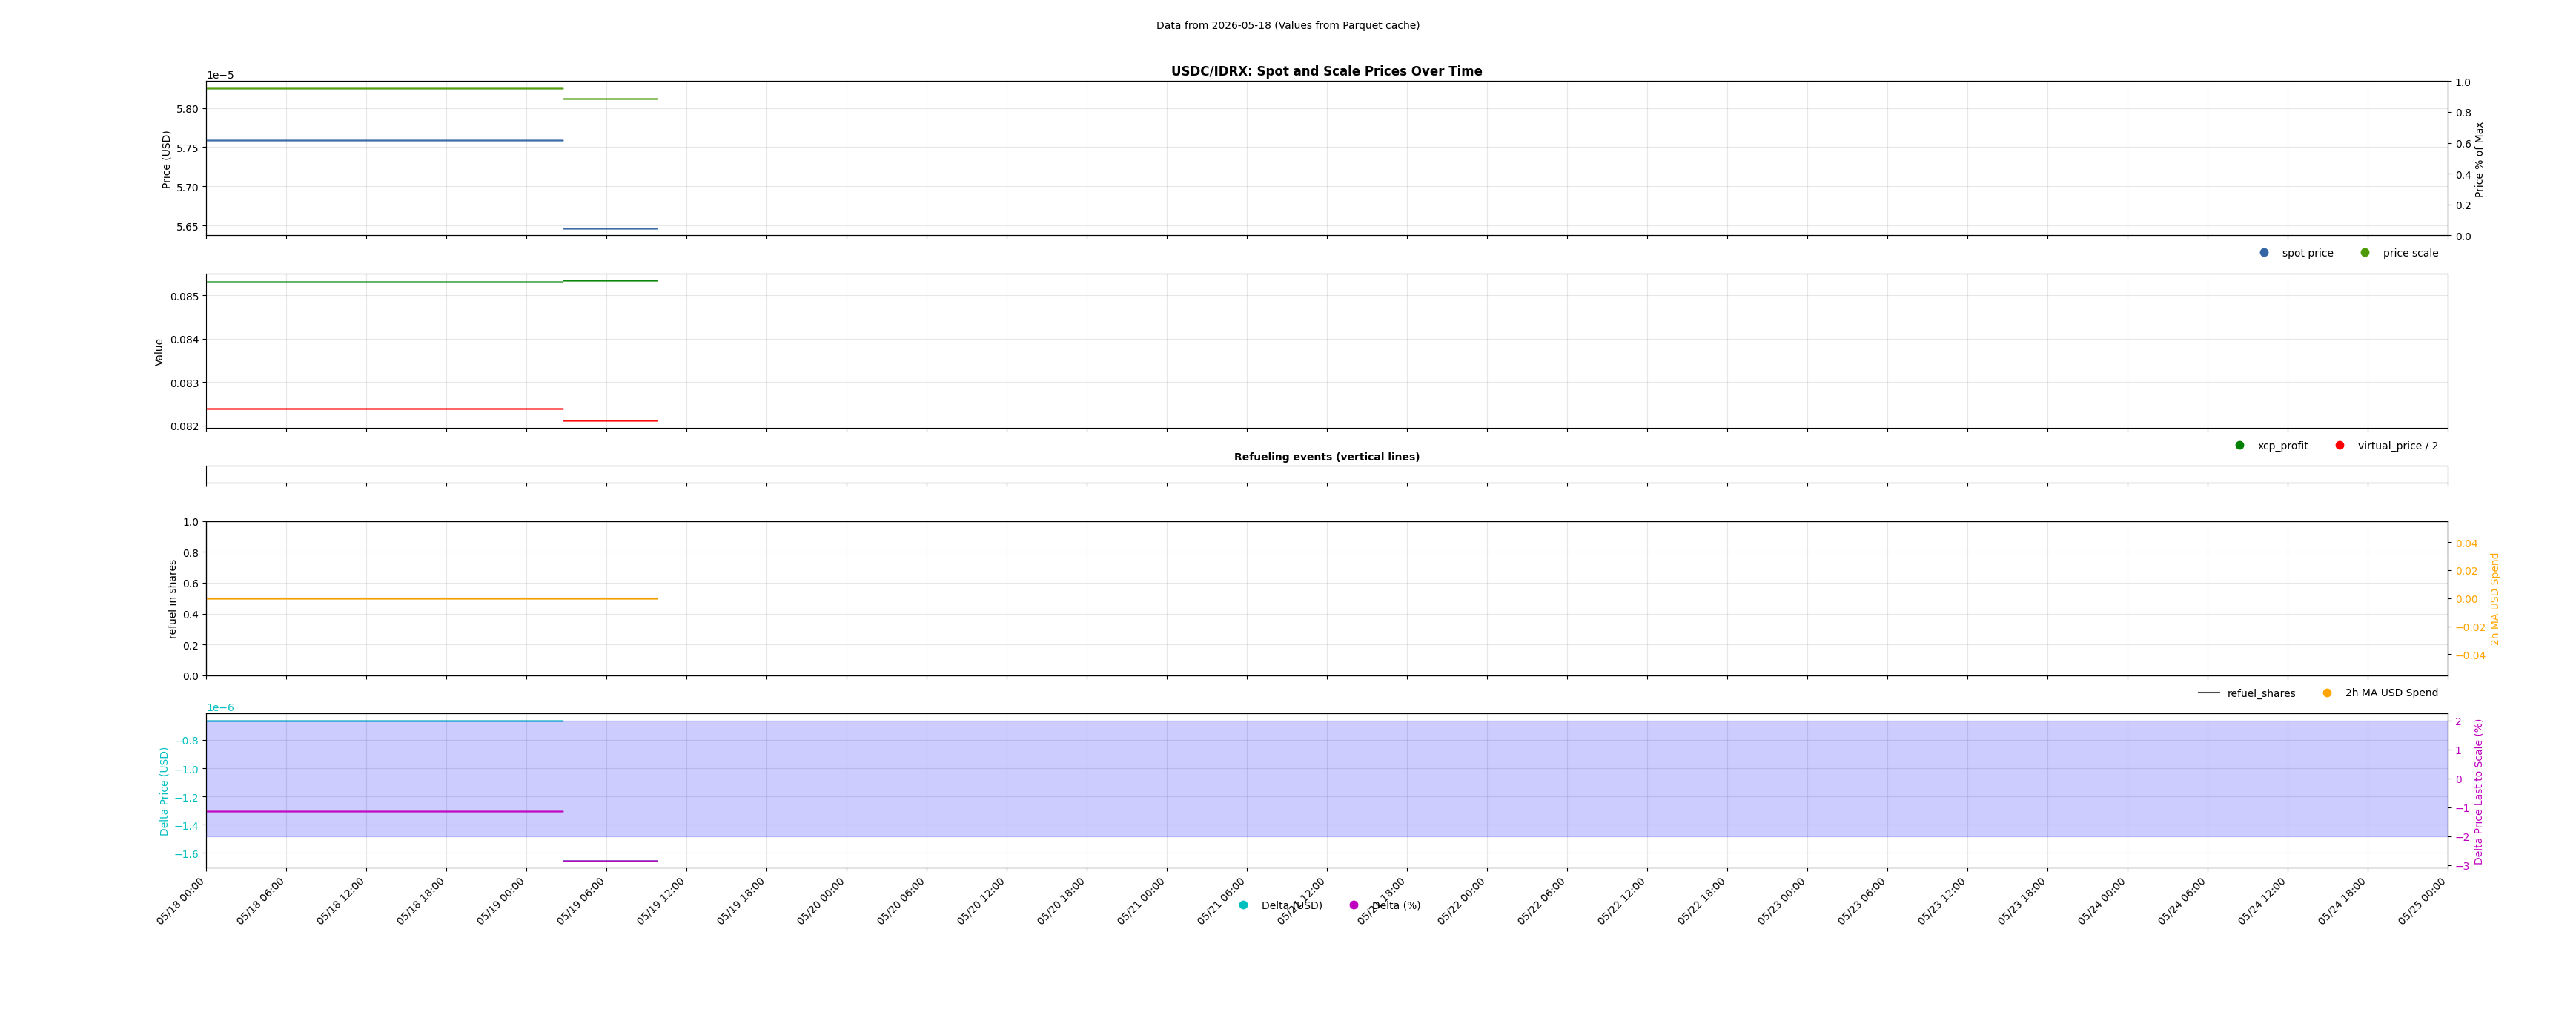
Task: Select the 'xcp_profit' legend label
Action: [x=2283, y=446]
